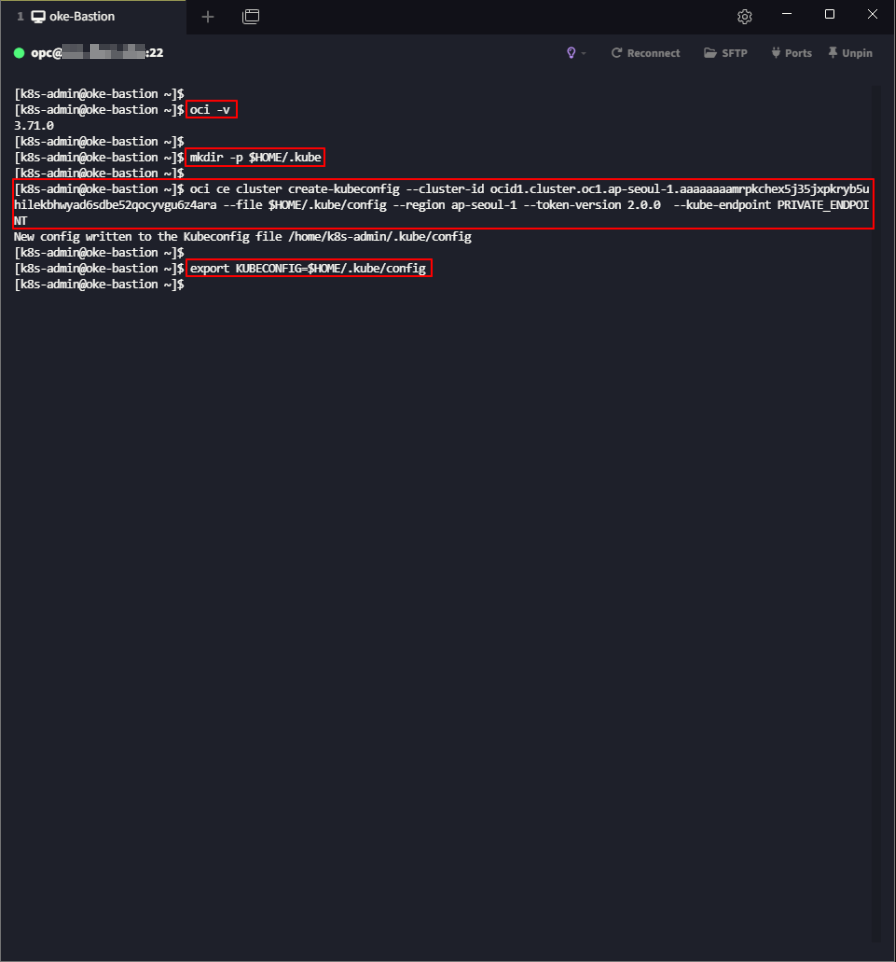This screenshot has height=962, width=896.
Task: Click the highlighted "oci -v" command
Action: [212, 110]
